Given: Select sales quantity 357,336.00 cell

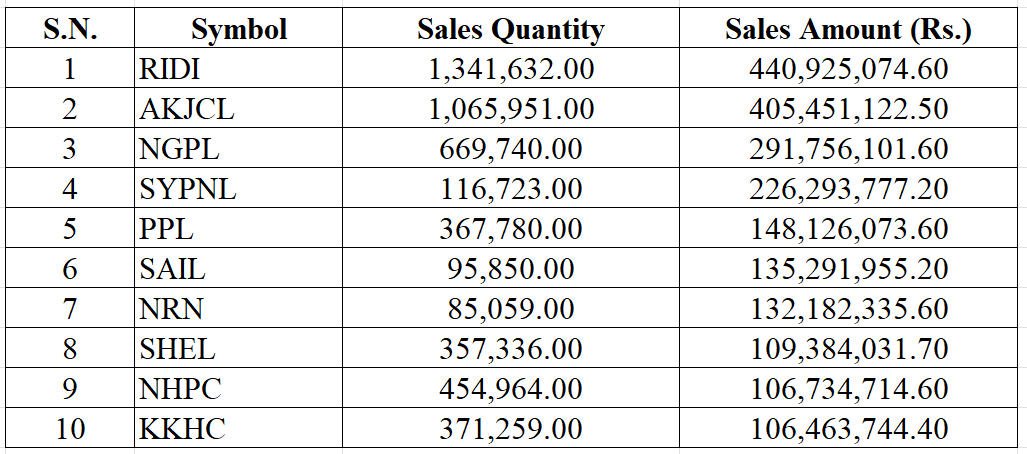Looking at the screenshot, I should point(510,349).
